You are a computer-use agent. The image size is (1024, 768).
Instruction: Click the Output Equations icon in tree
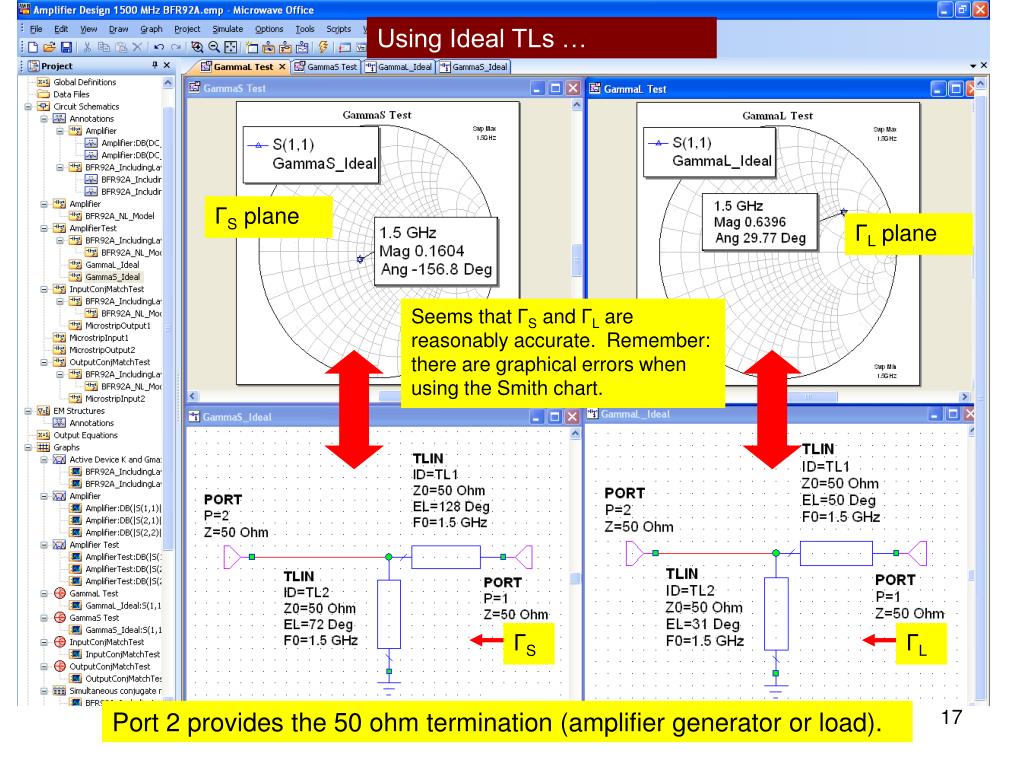click(44, 435)
